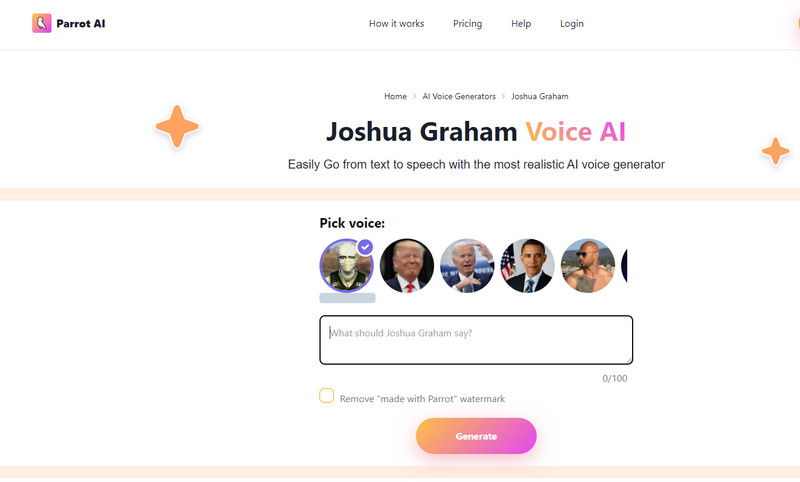Go to the Help page
The width and height of the screenshot is (800, 482).
521,24
